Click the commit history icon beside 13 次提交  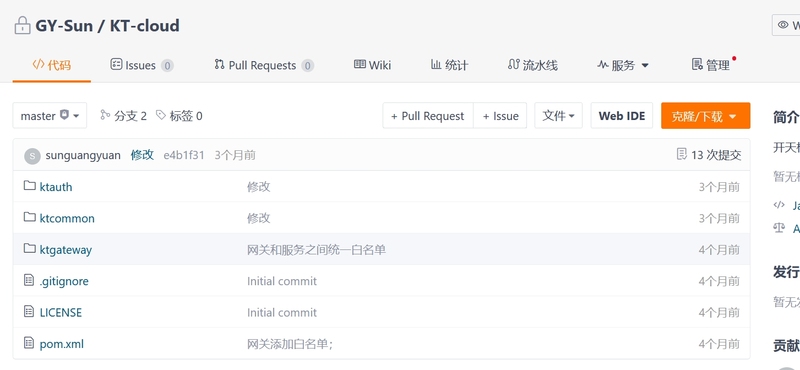pyautogui.click(x=681, y=155)
